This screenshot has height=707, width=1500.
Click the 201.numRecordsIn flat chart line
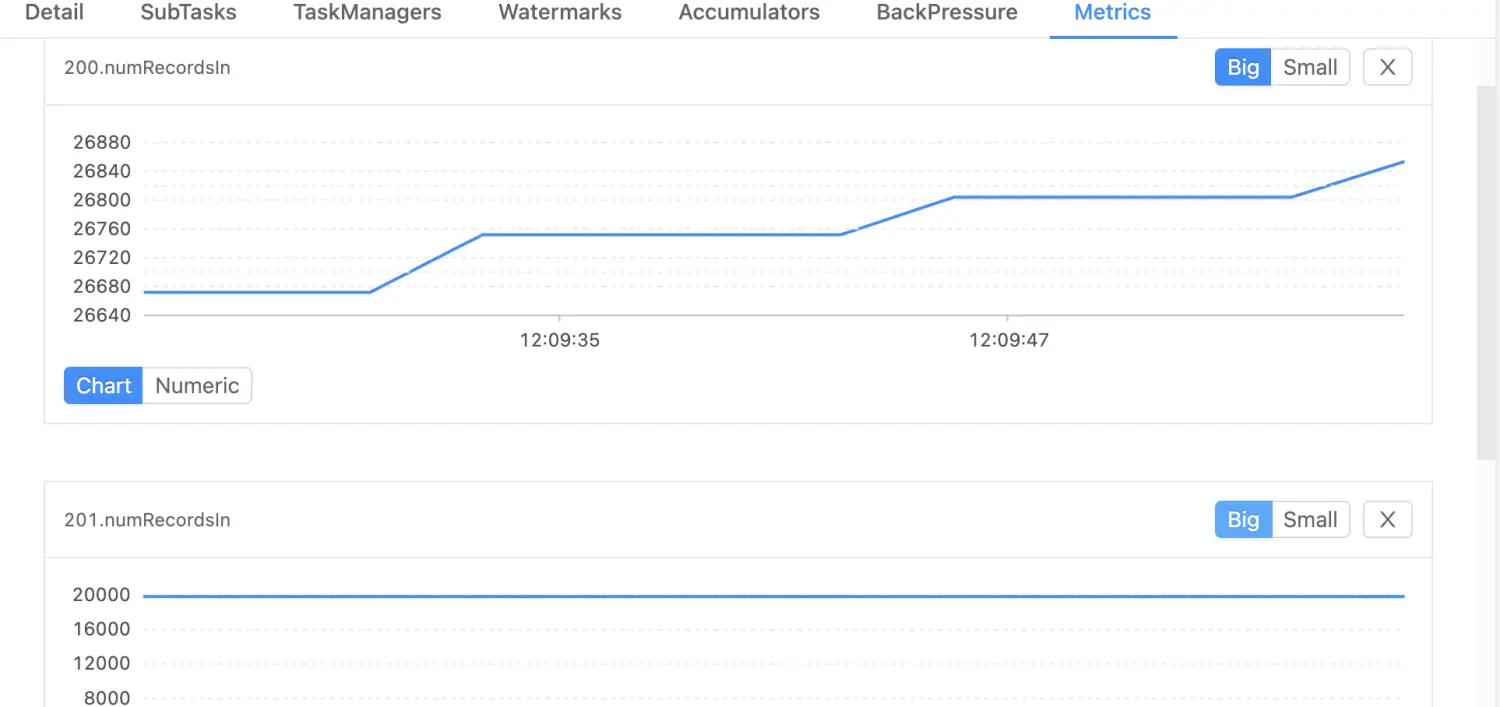click(770, 596)
